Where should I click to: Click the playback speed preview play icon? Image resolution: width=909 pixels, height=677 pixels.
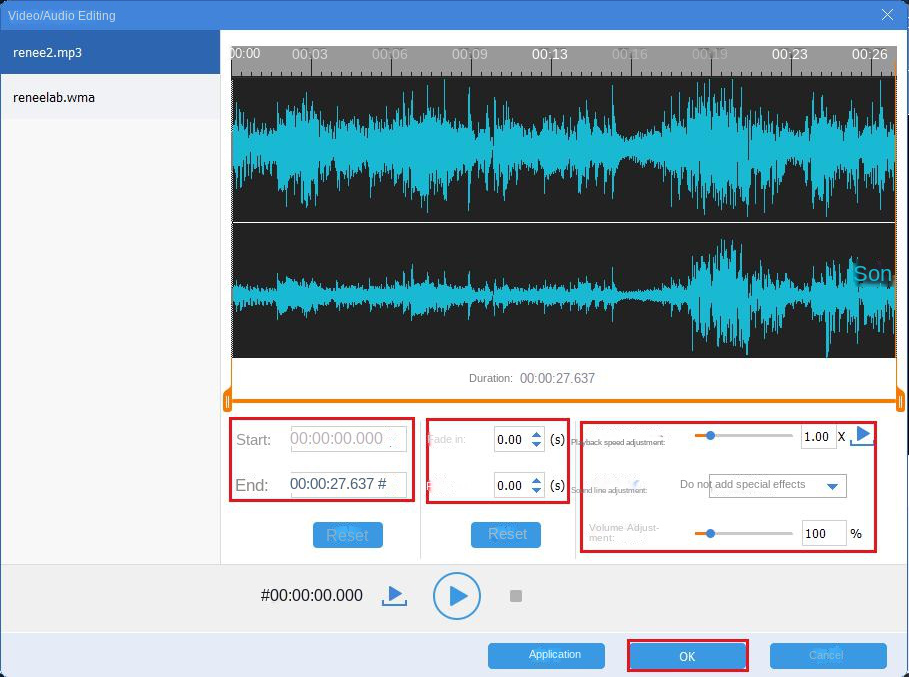click(x=861, y=436)
